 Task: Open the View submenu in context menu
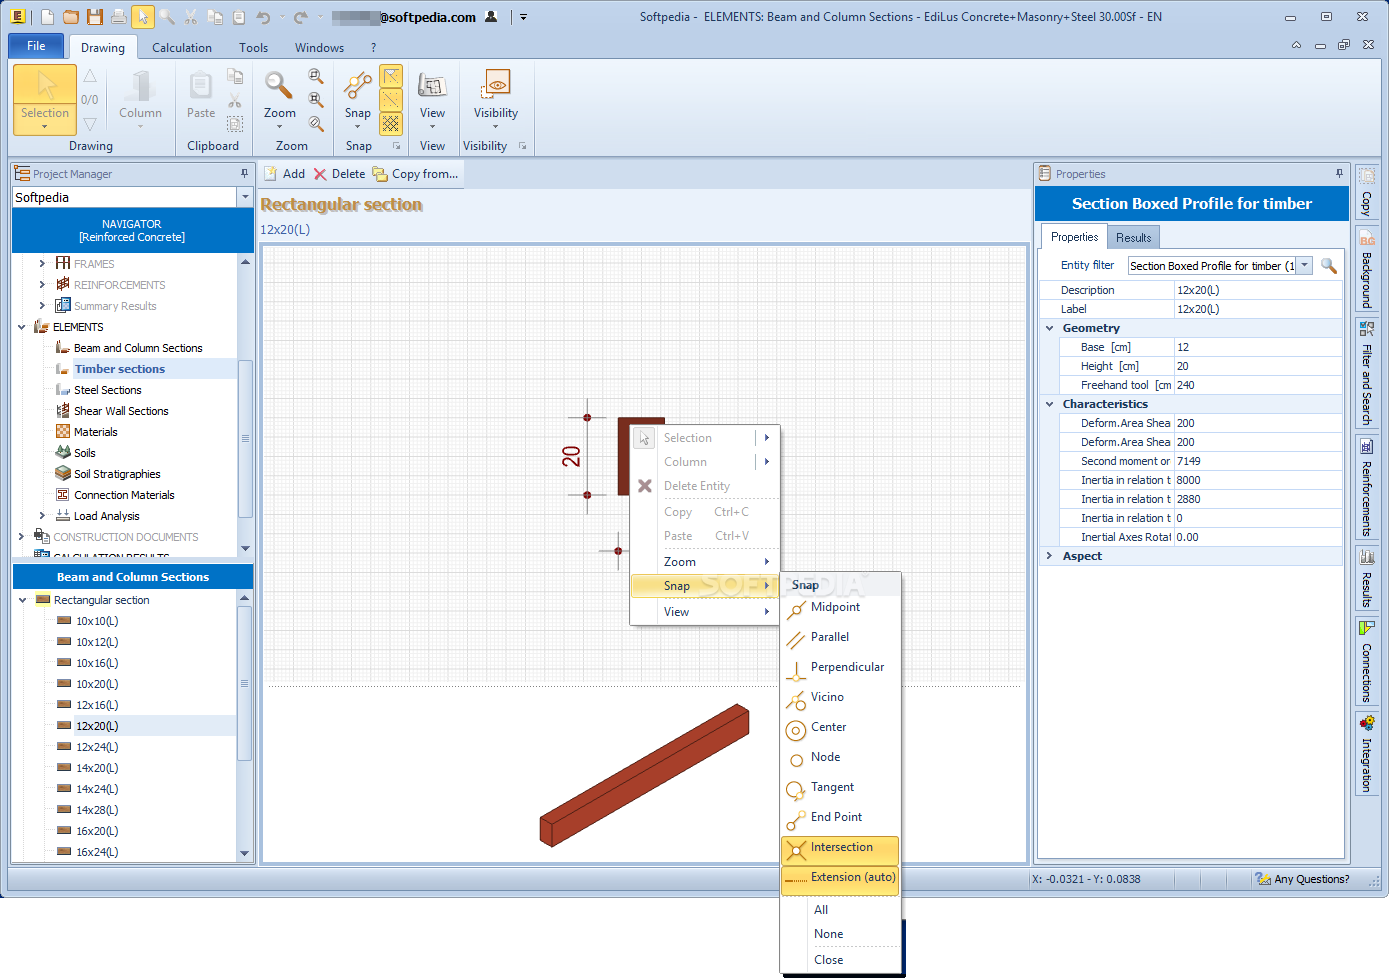tap(705, 612)
